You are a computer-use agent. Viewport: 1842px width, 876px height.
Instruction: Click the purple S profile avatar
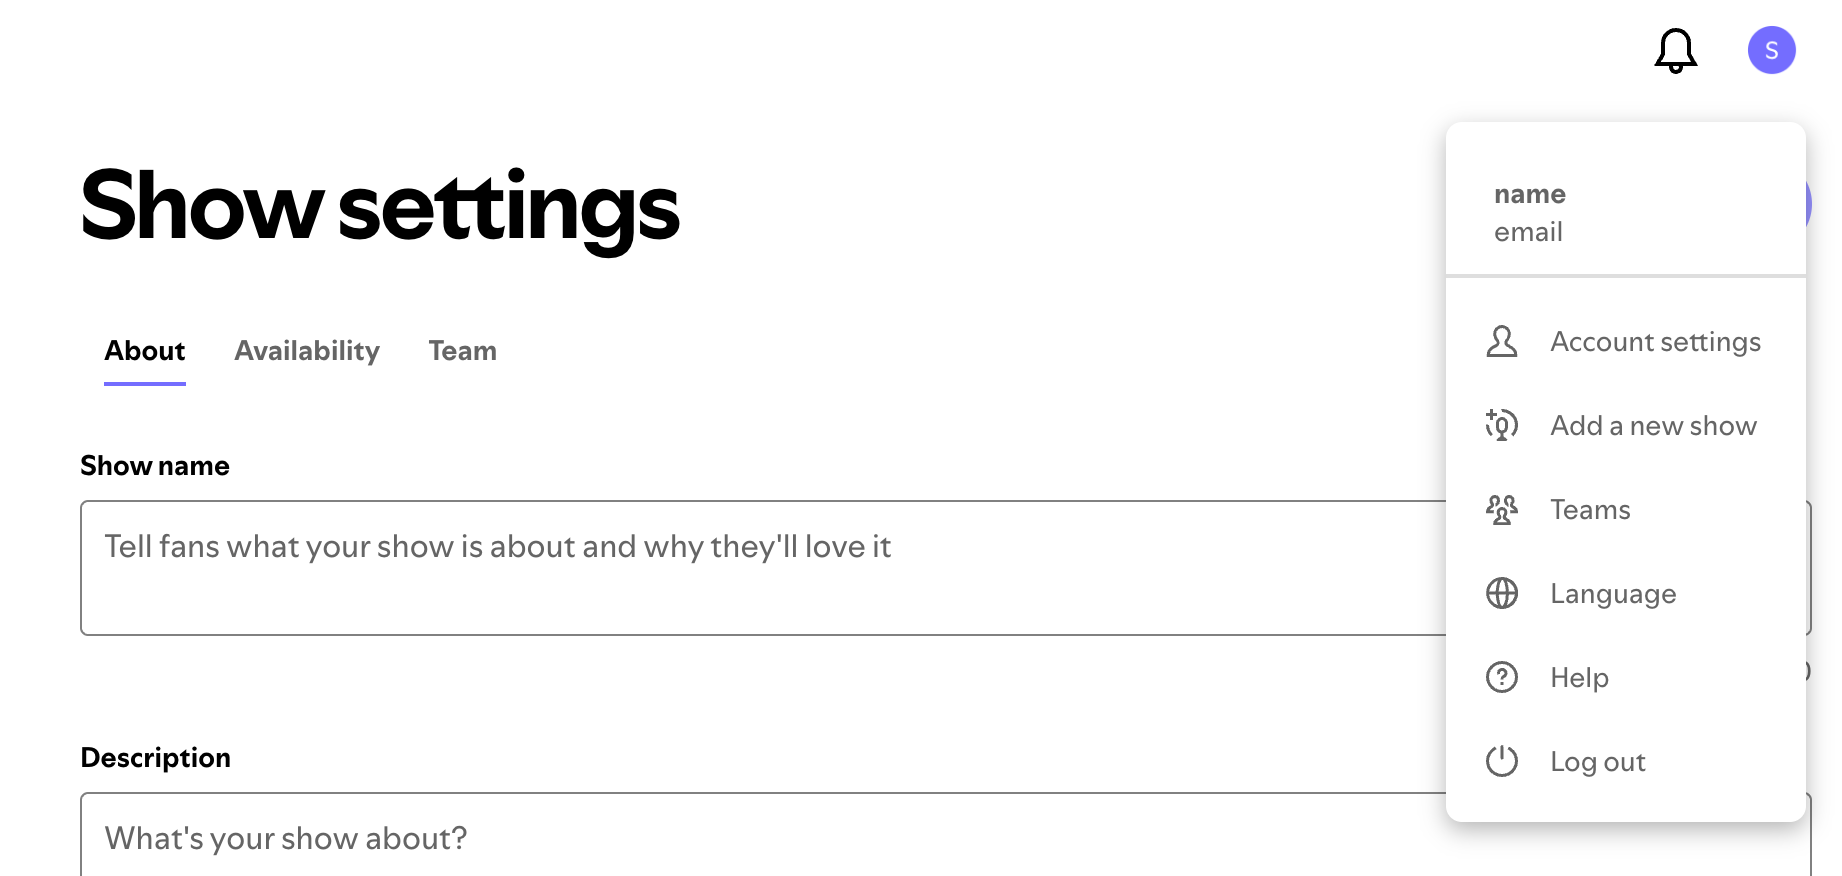tap(1771, 50)
